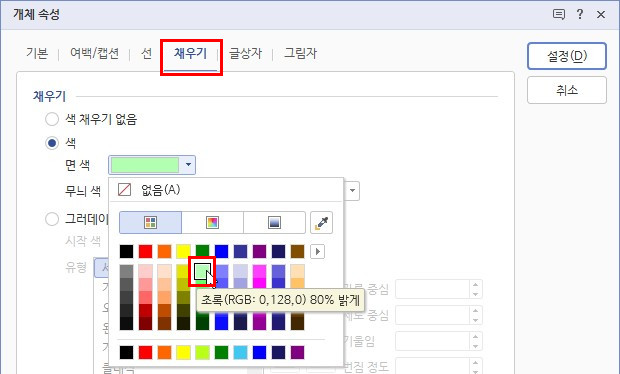The image size is (620, 374).
Task: Select the lightest pink shade of red
Action: 146,271
